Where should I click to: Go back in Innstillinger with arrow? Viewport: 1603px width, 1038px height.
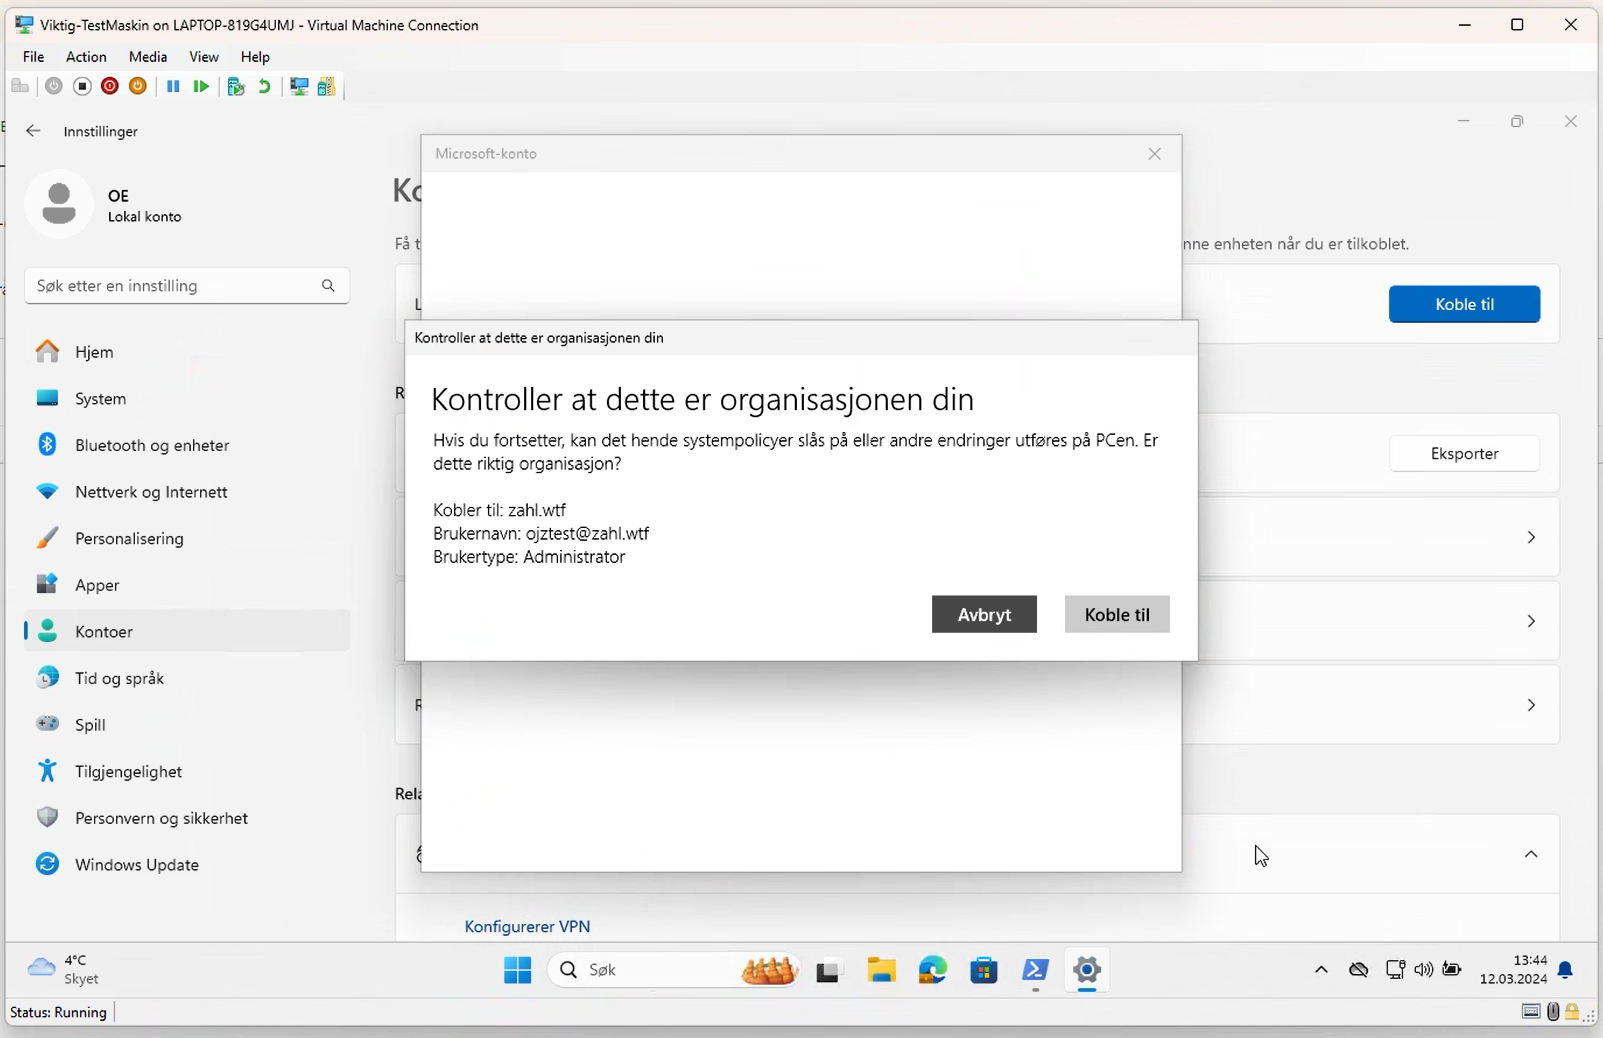coord(33,131)
